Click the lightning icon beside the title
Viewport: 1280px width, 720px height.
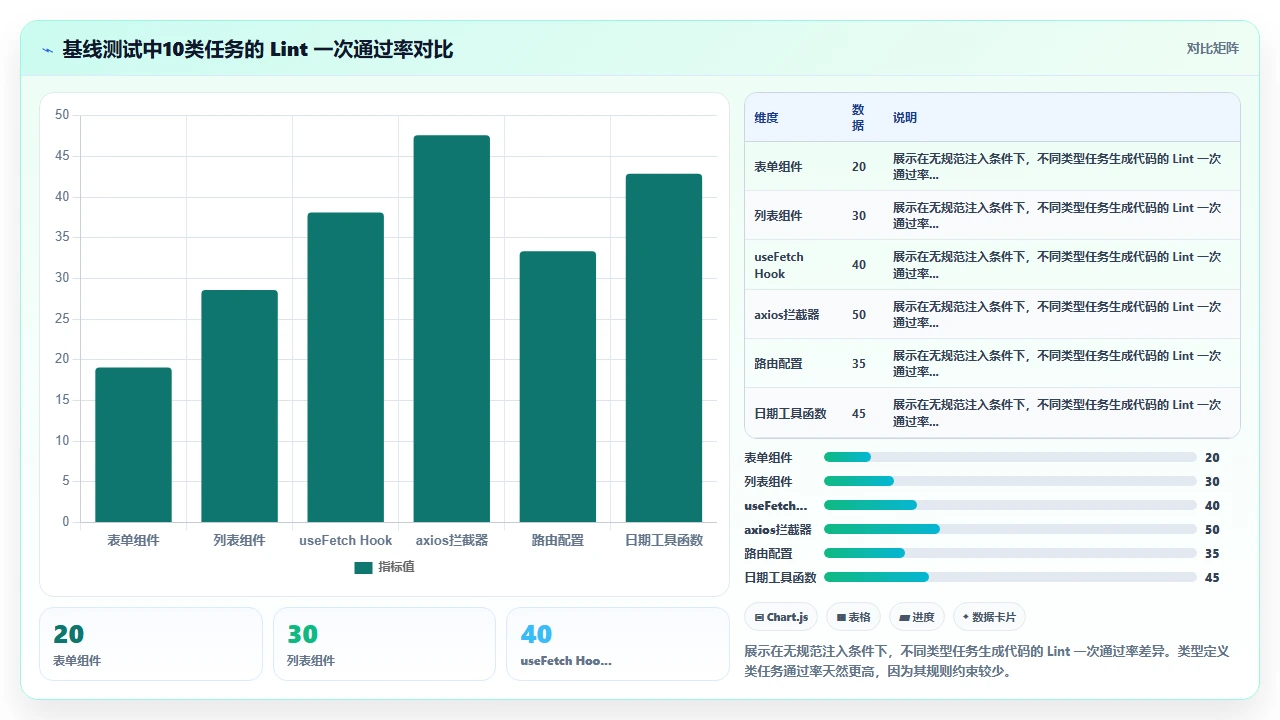pyautogui.click(x=48, y=49)
